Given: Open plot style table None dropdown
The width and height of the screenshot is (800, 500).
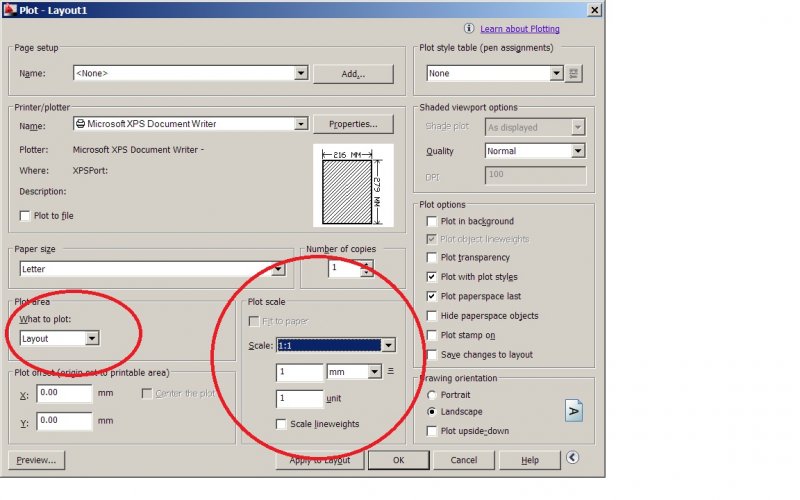Looking at the screenshot, I should (x=556, y=73).
